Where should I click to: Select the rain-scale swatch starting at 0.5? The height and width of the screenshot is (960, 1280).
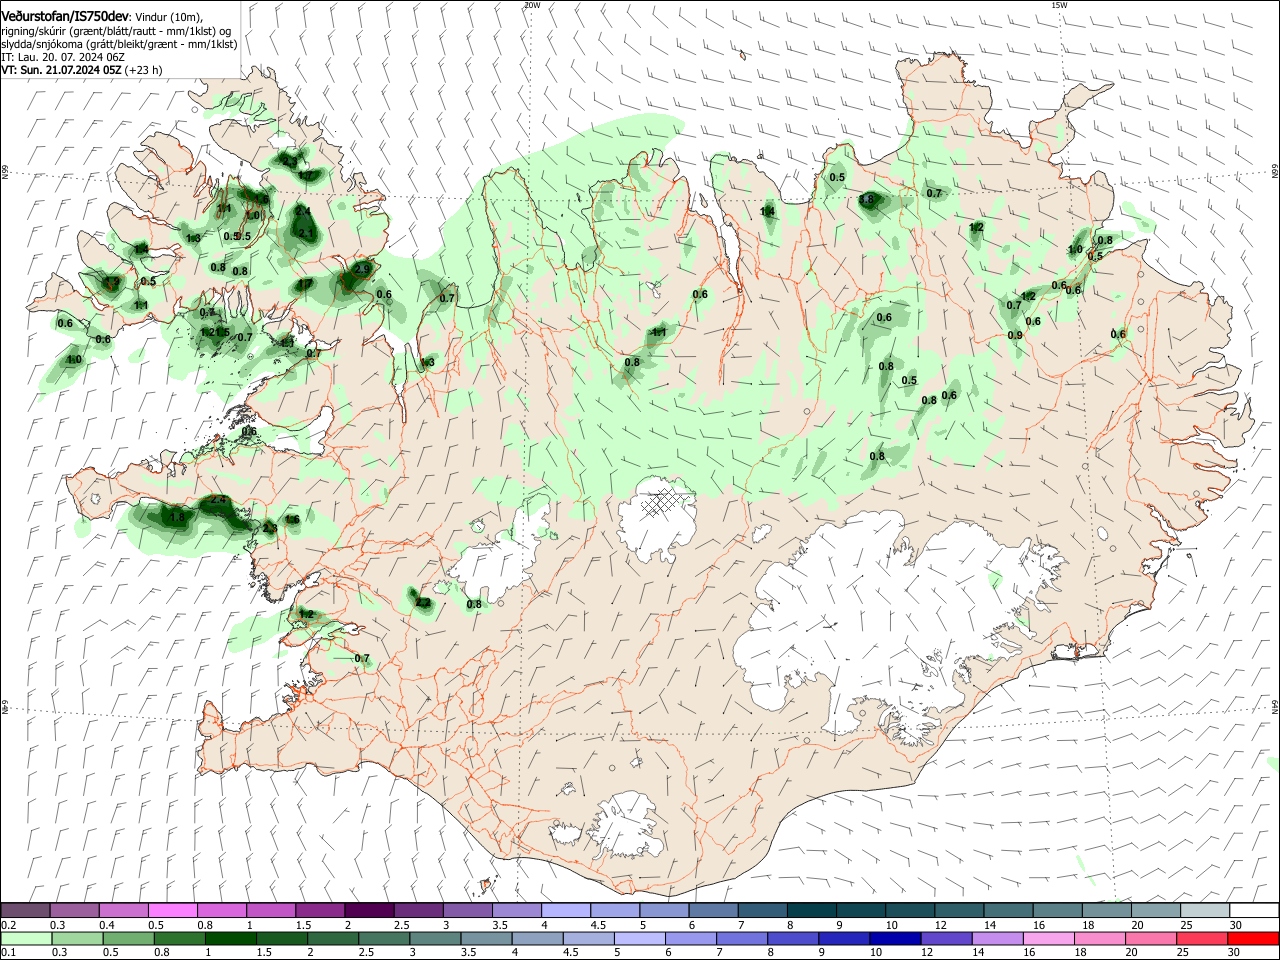coord(128,938)
